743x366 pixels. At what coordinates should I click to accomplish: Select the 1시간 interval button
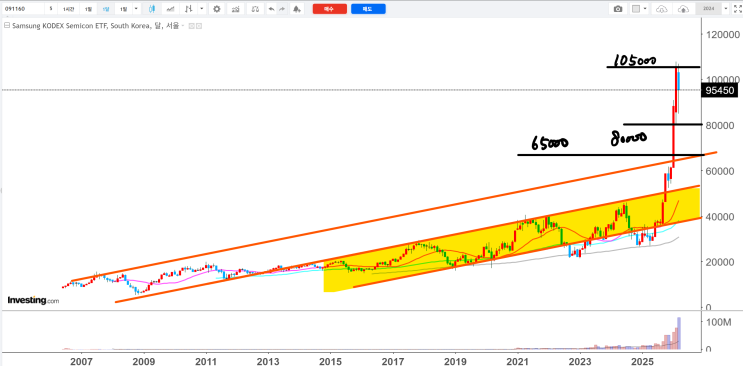coord(69,9)
